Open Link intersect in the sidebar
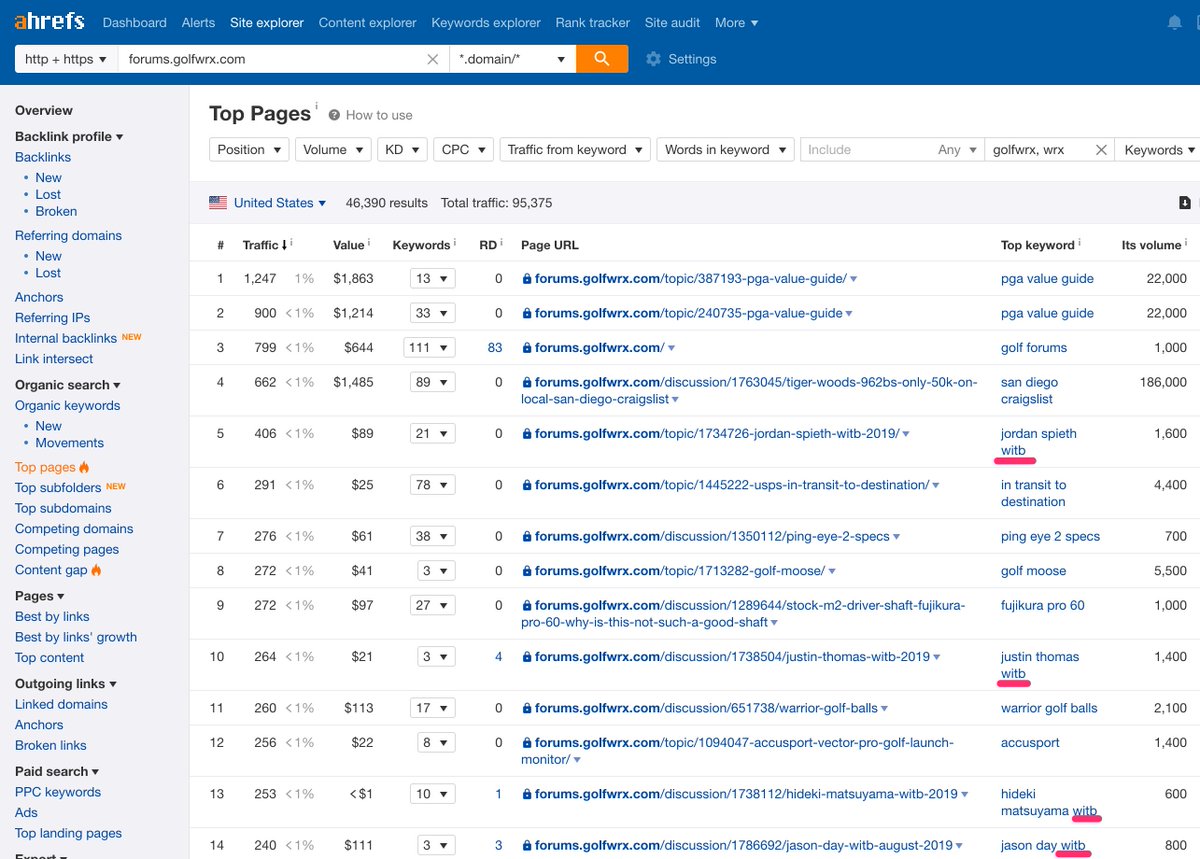Viewport: 1200px width, 859px height. (x=54, y=359)
